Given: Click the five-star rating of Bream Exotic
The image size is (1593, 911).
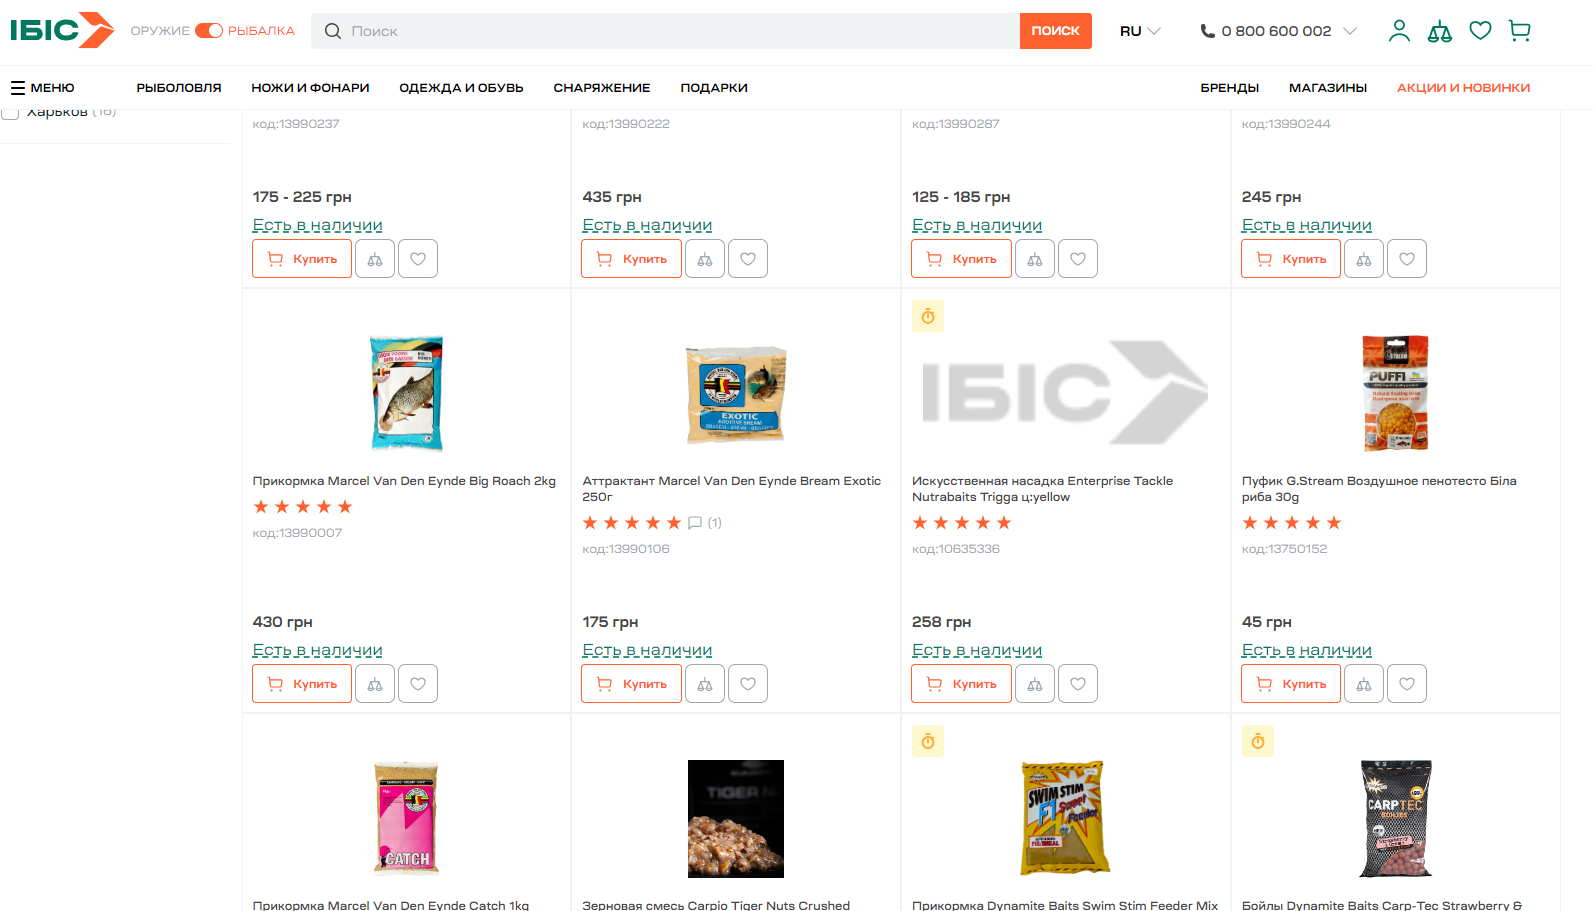Looking at the screenshot, I should click(631, 523).
